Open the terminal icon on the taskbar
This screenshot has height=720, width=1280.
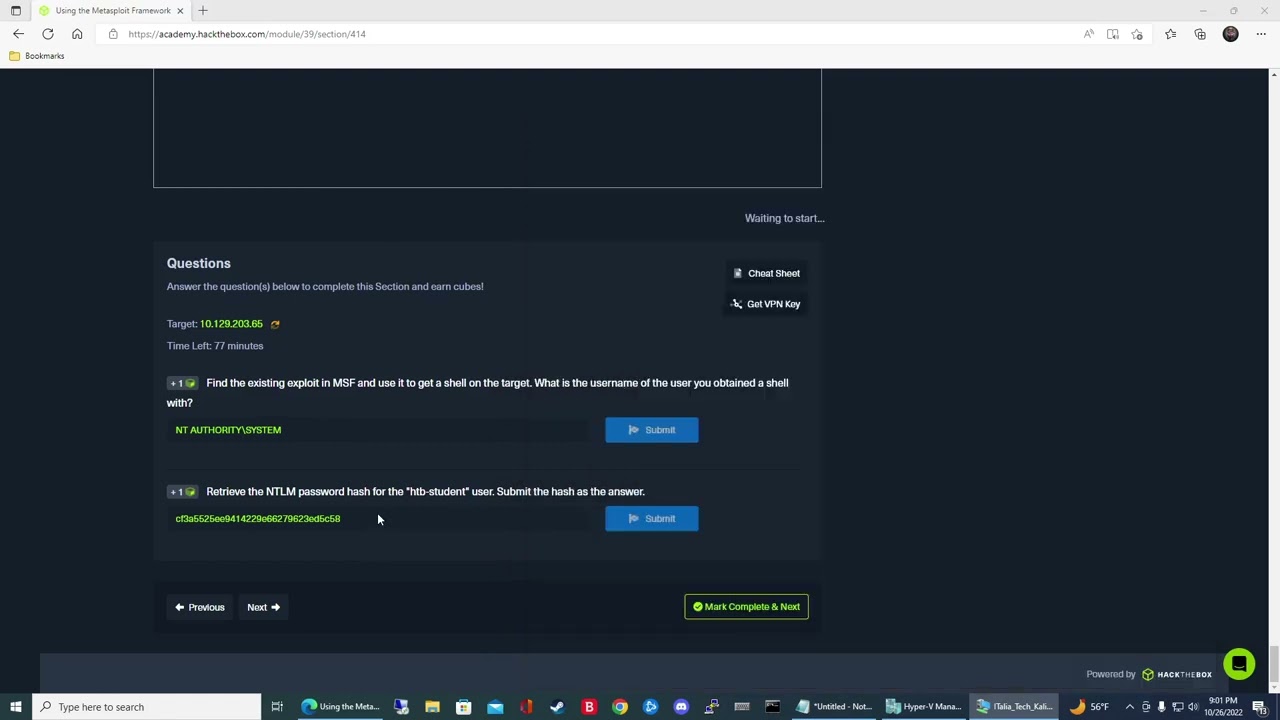(773, 707)
